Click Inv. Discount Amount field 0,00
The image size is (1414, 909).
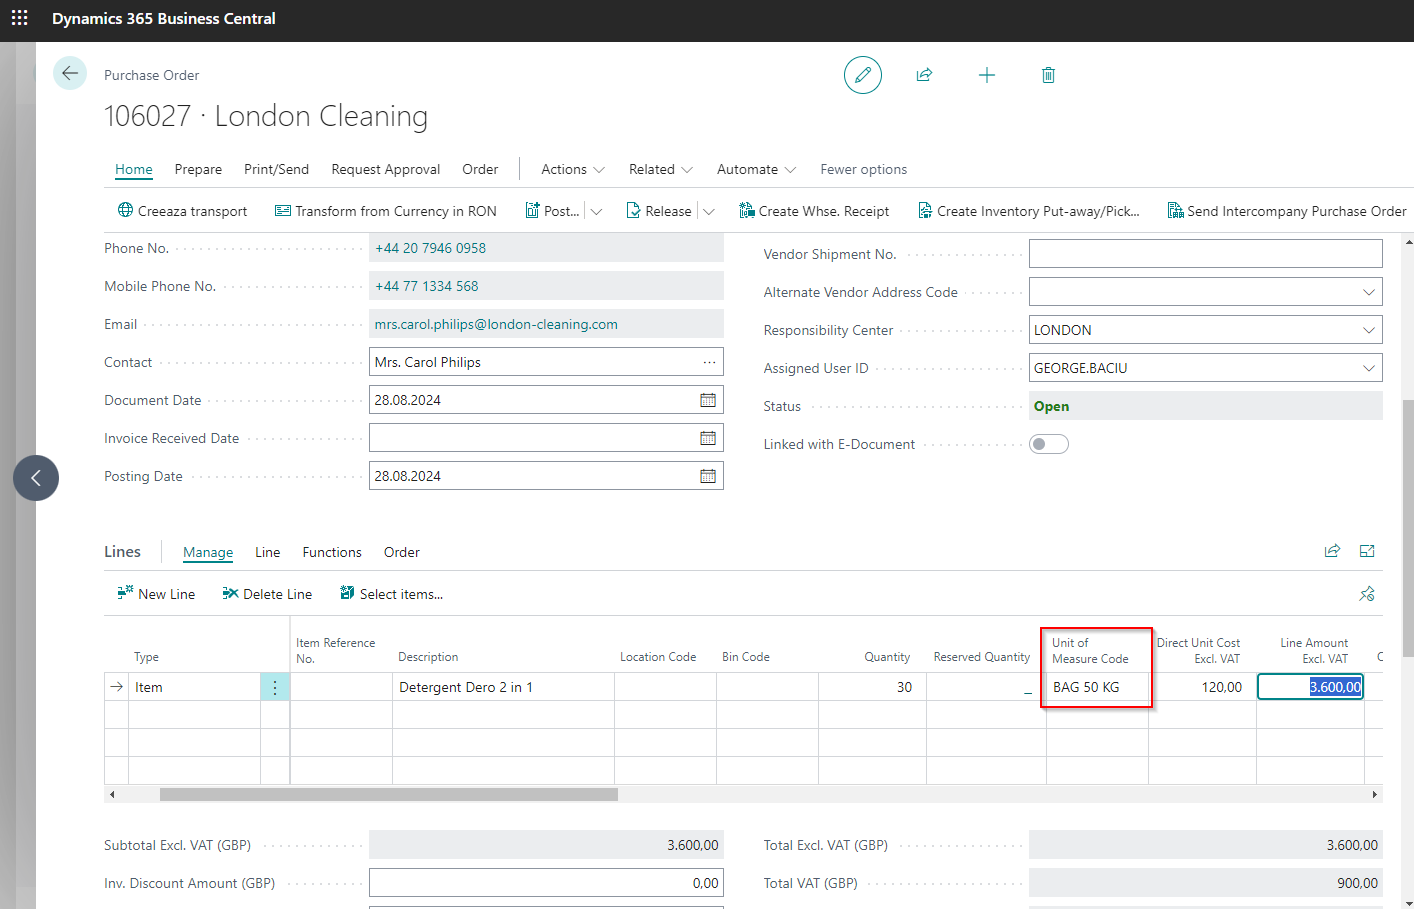(546, 883)
